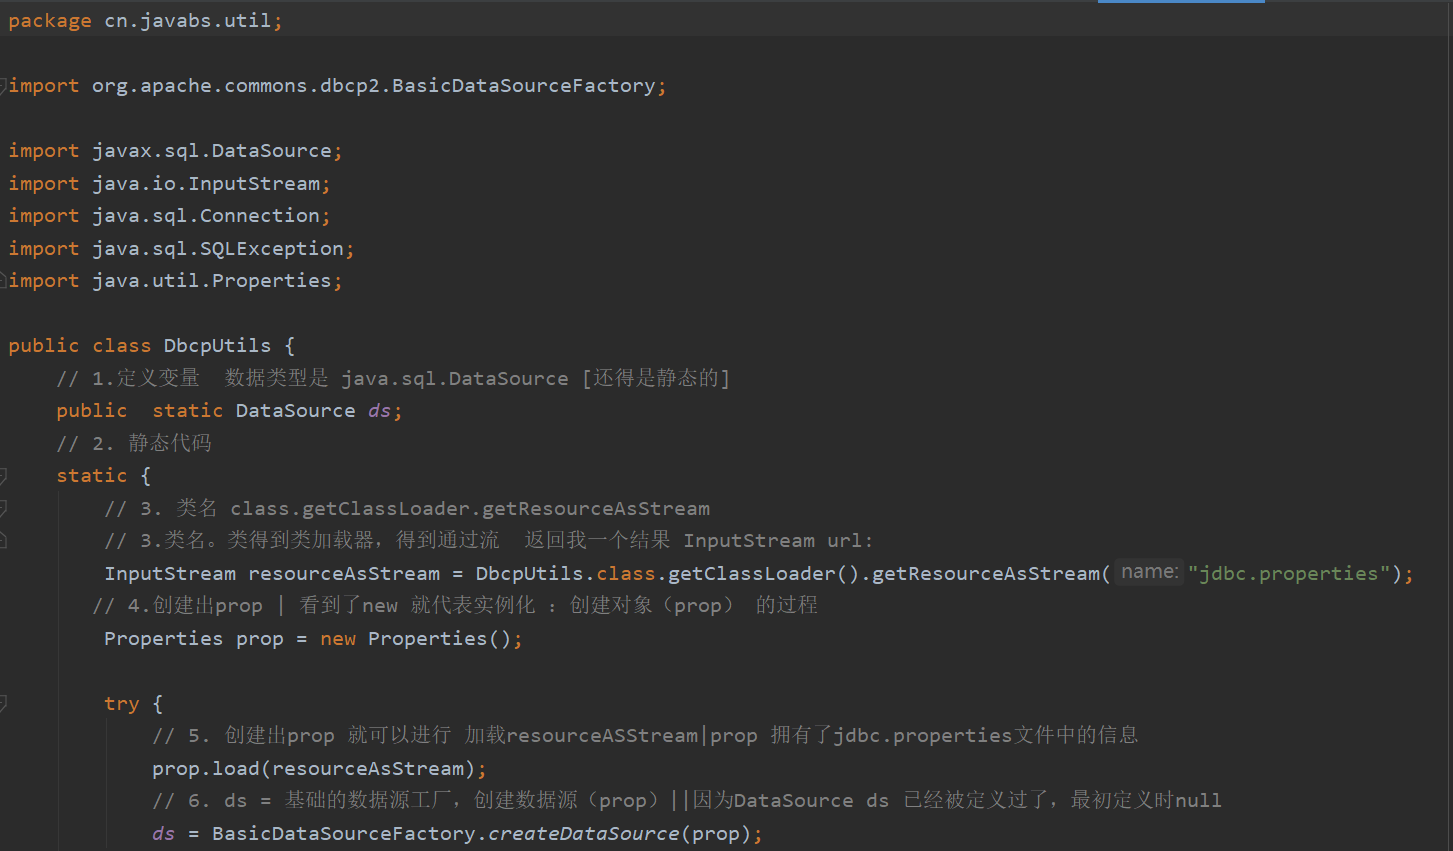Image resolution: width=1453 pixels, height=851 pixels.
Task: Click the comment starting '// 1.定义变量'
Action: point(393,378)
